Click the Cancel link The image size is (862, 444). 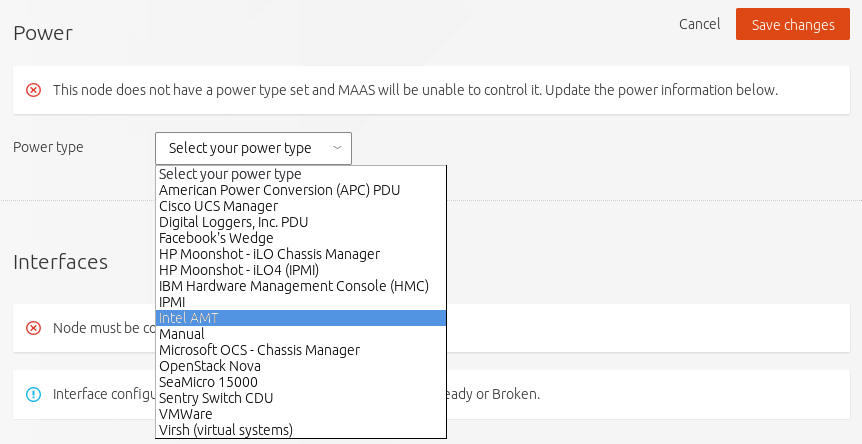tap(699, 24)
